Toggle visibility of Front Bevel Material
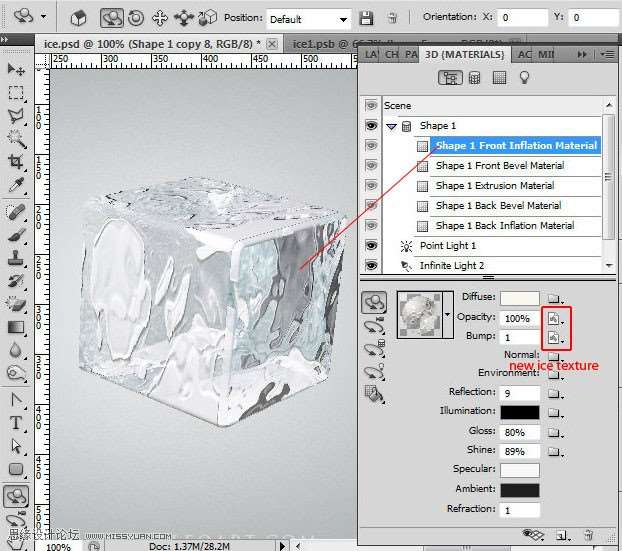The width and height of the screenshot is (622, 551). point(371,165)
